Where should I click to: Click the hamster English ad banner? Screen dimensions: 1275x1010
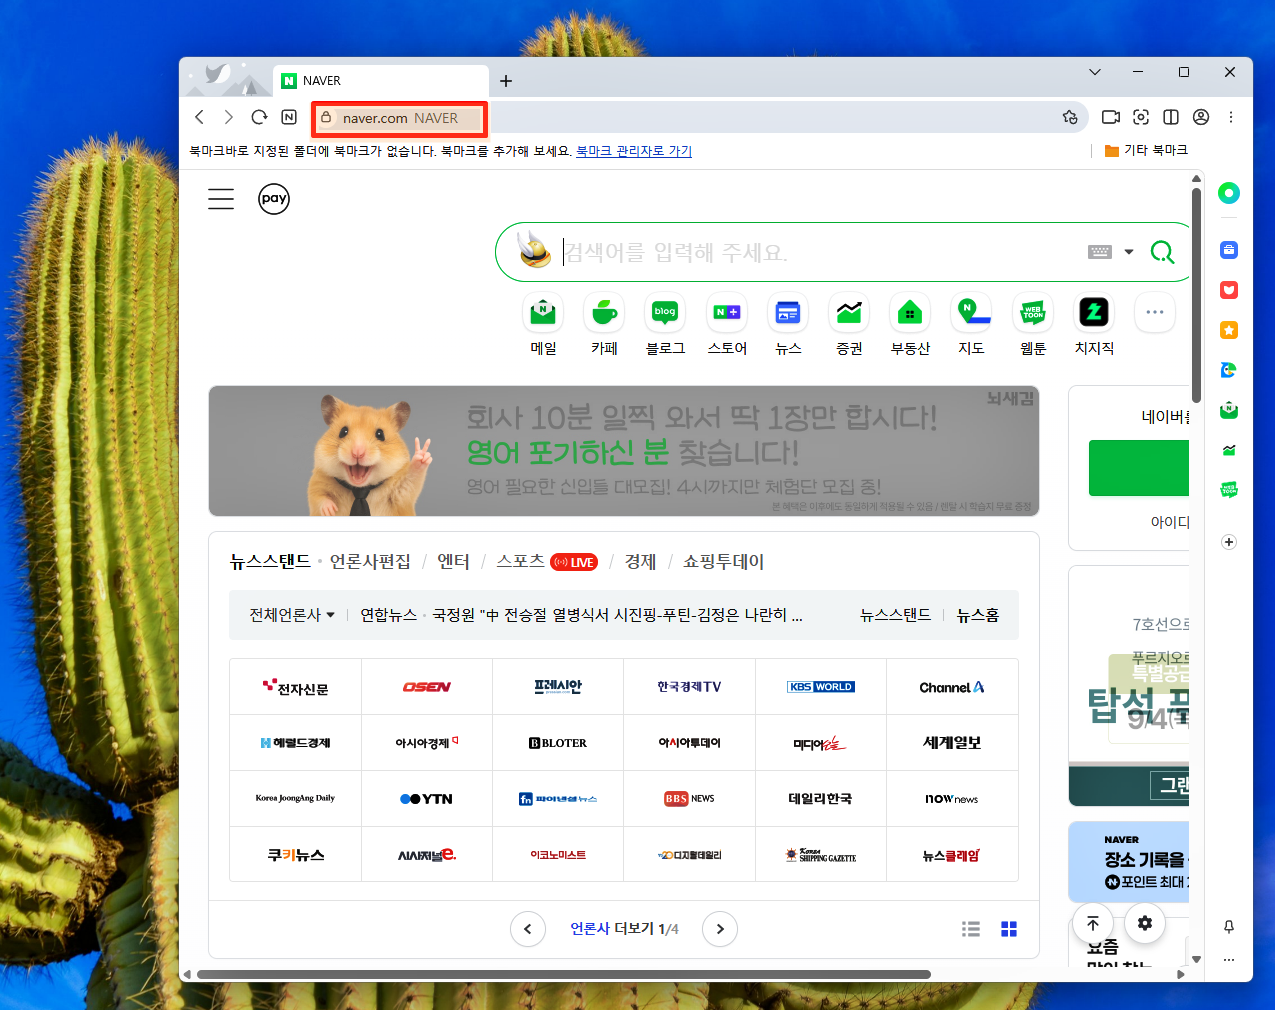[624, 451]
